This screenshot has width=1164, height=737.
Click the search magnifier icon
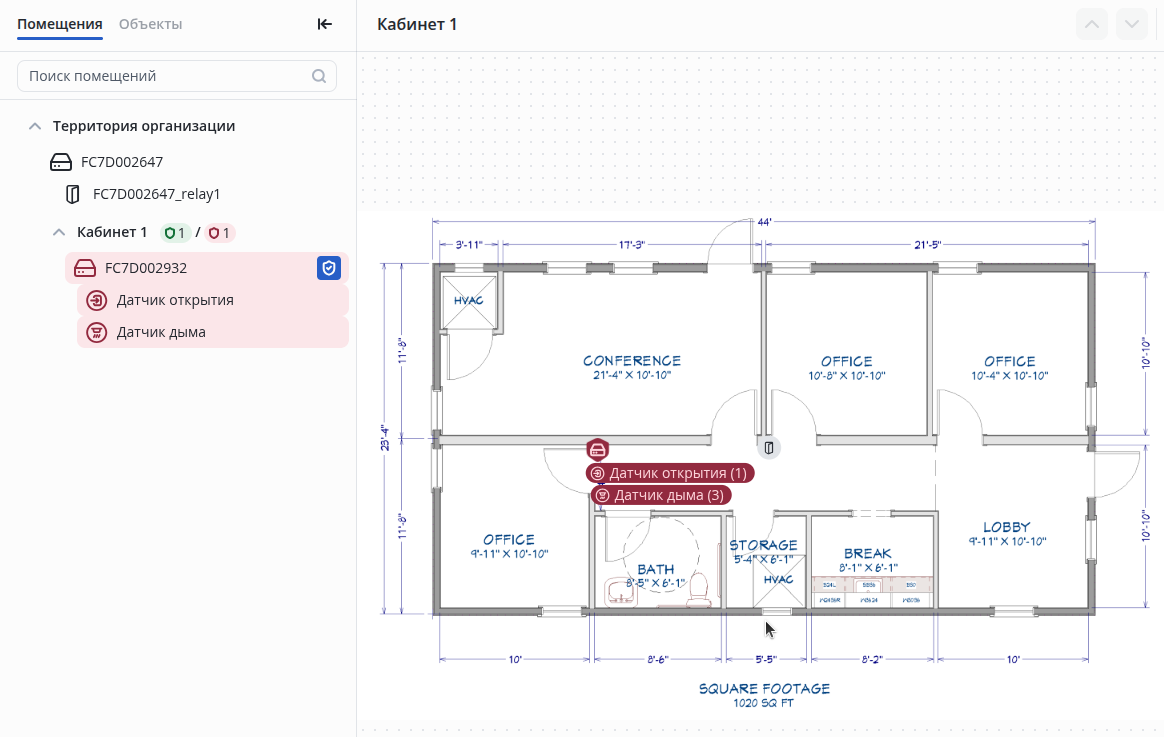[x=319, y=76]
